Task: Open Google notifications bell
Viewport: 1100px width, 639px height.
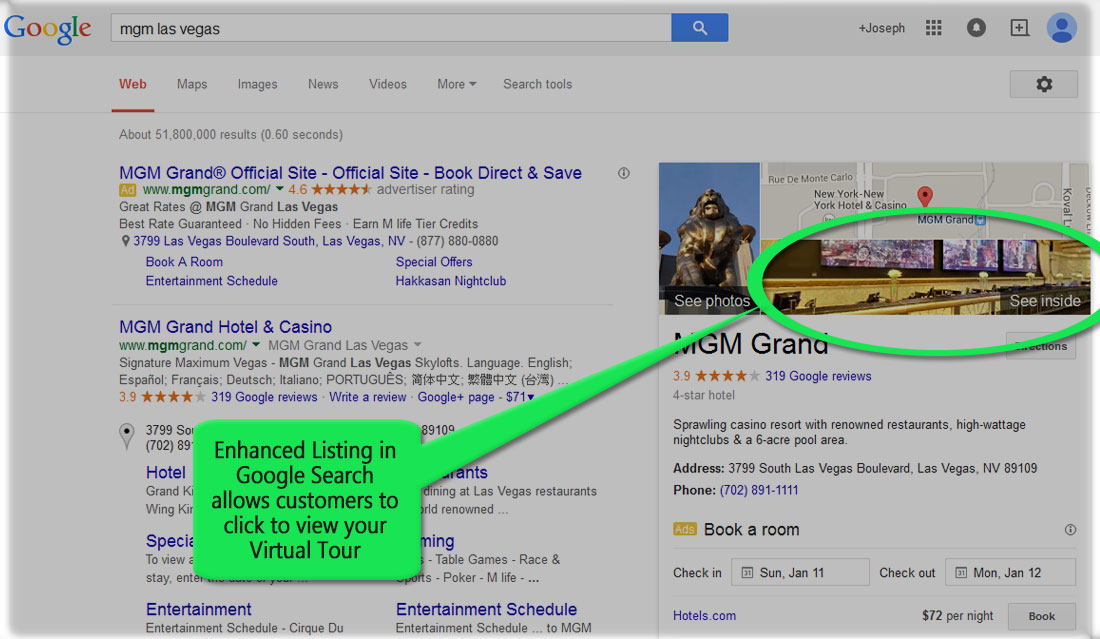Action: (x=976, y=28)
